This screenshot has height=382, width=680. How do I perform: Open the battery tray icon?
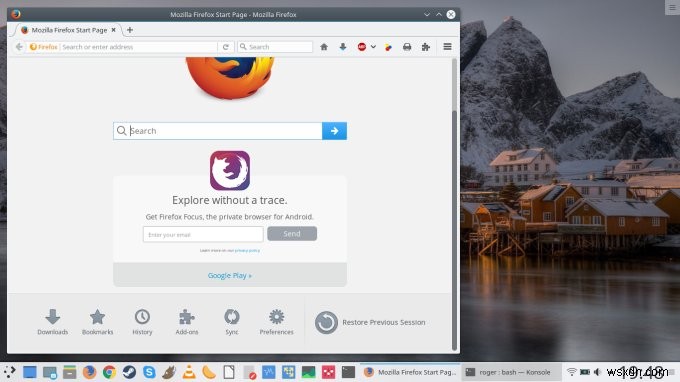[x=585, y=372]
